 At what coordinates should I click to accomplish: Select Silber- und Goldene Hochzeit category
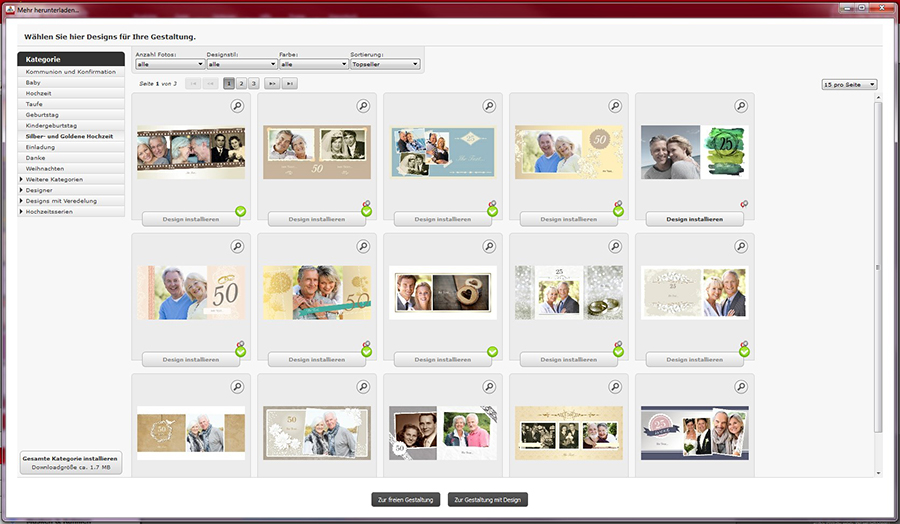pos(71,137)
